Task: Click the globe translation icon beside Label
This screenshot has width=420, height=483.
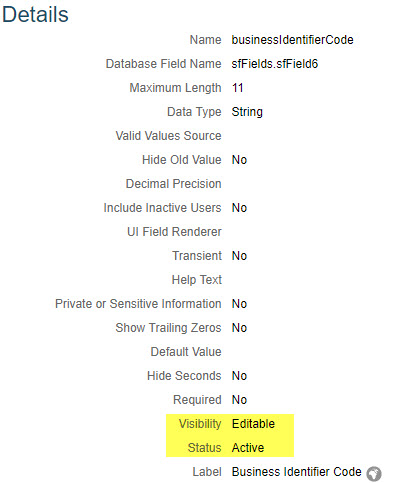Action: [374, 473]
